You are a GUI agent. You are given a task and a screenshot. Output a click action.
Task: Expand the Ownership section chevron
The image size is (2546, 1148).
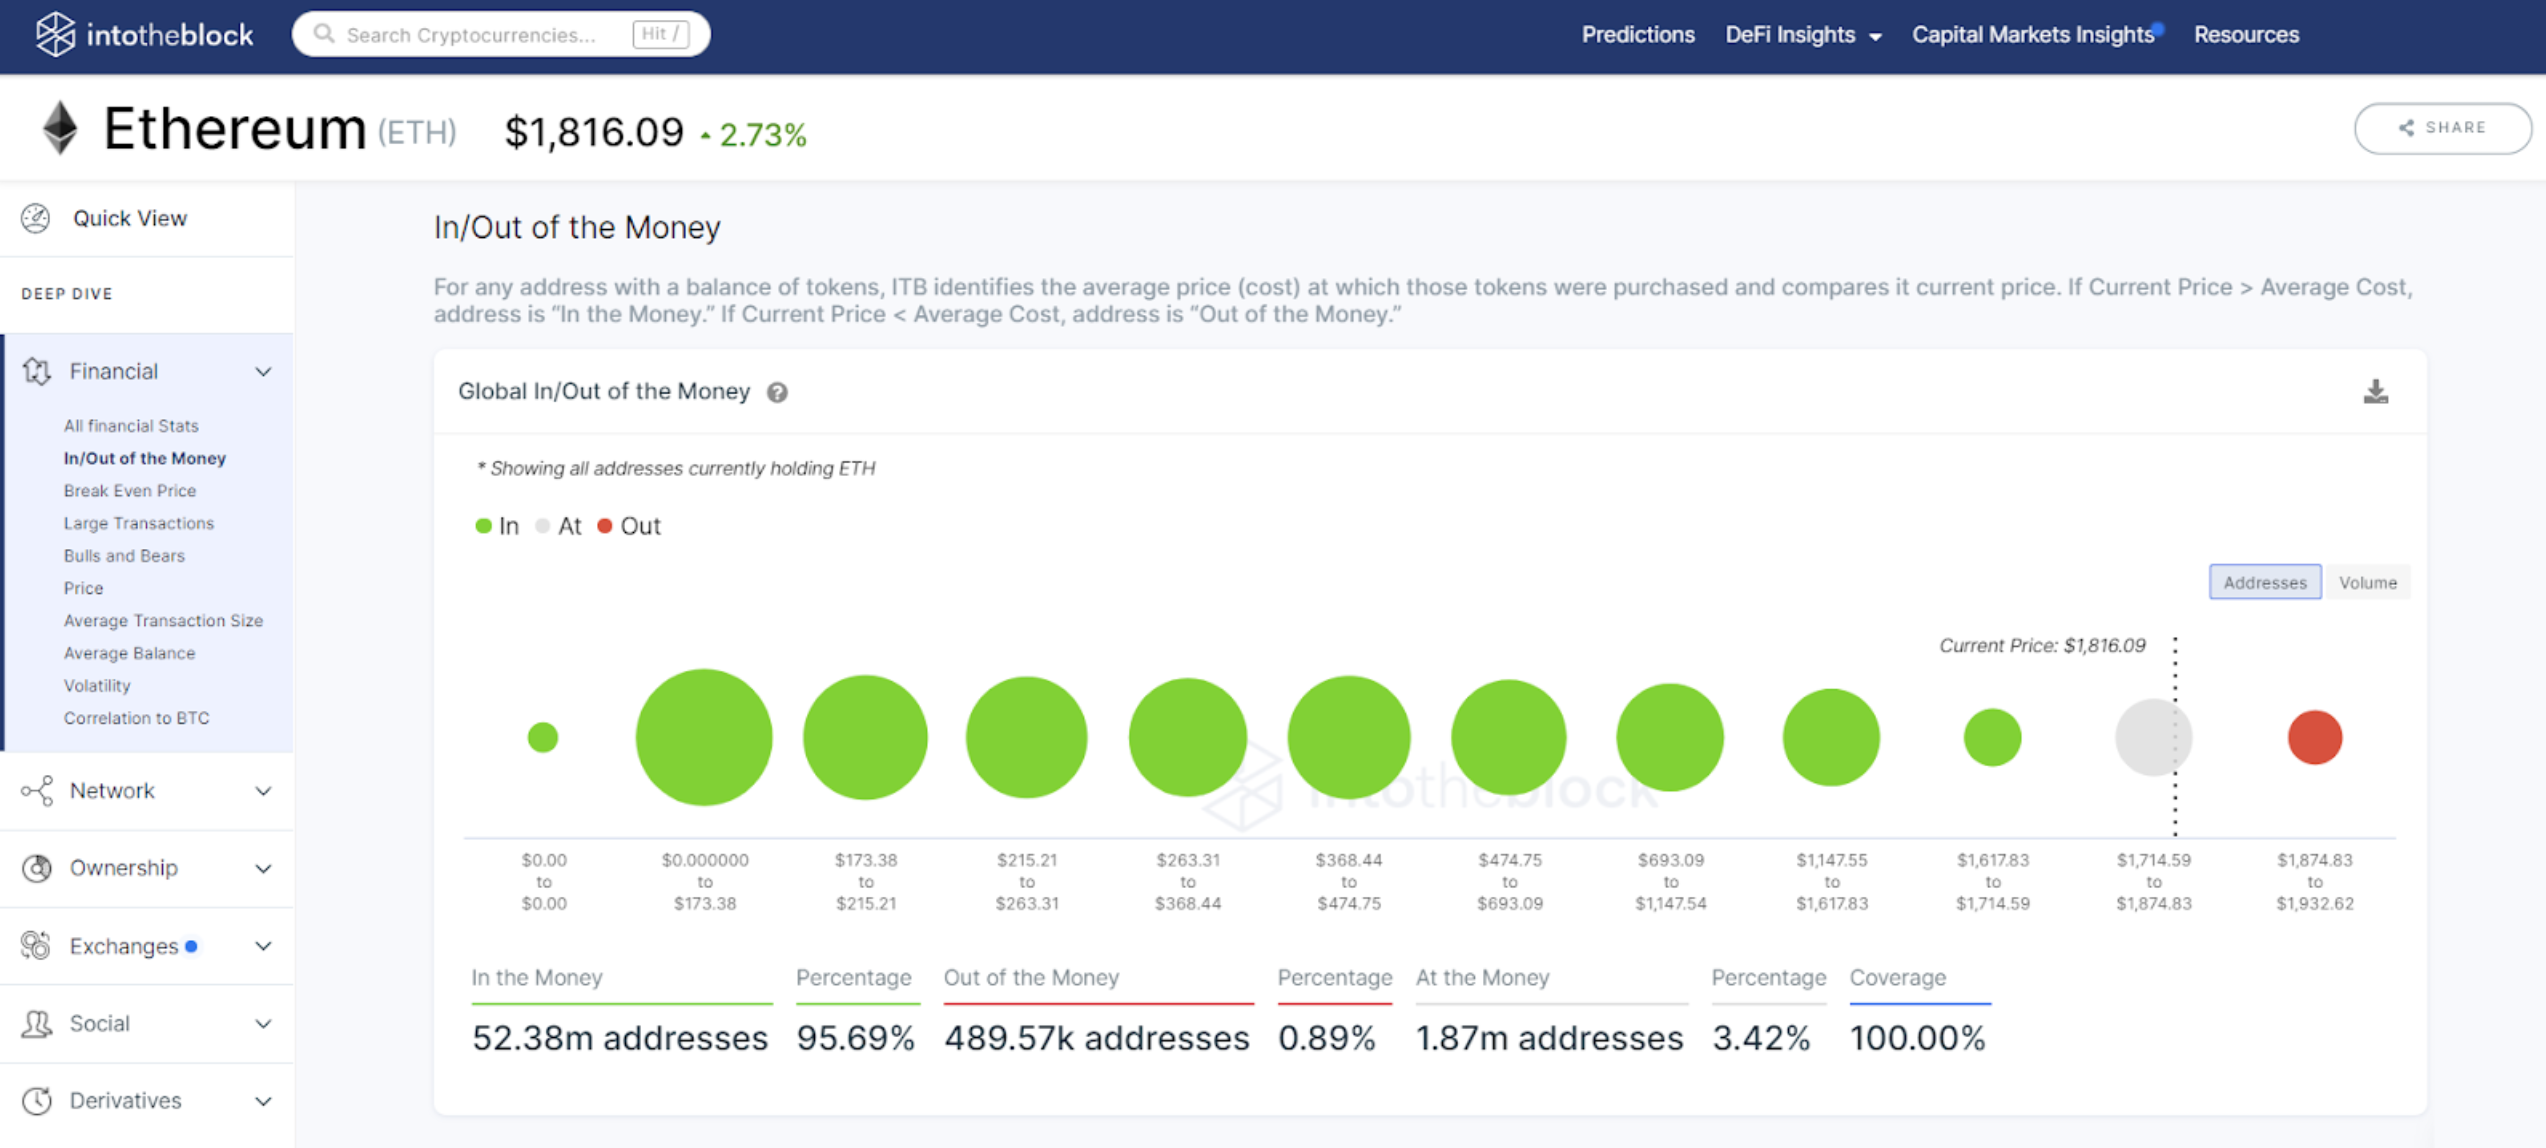[x=263, y=869]
